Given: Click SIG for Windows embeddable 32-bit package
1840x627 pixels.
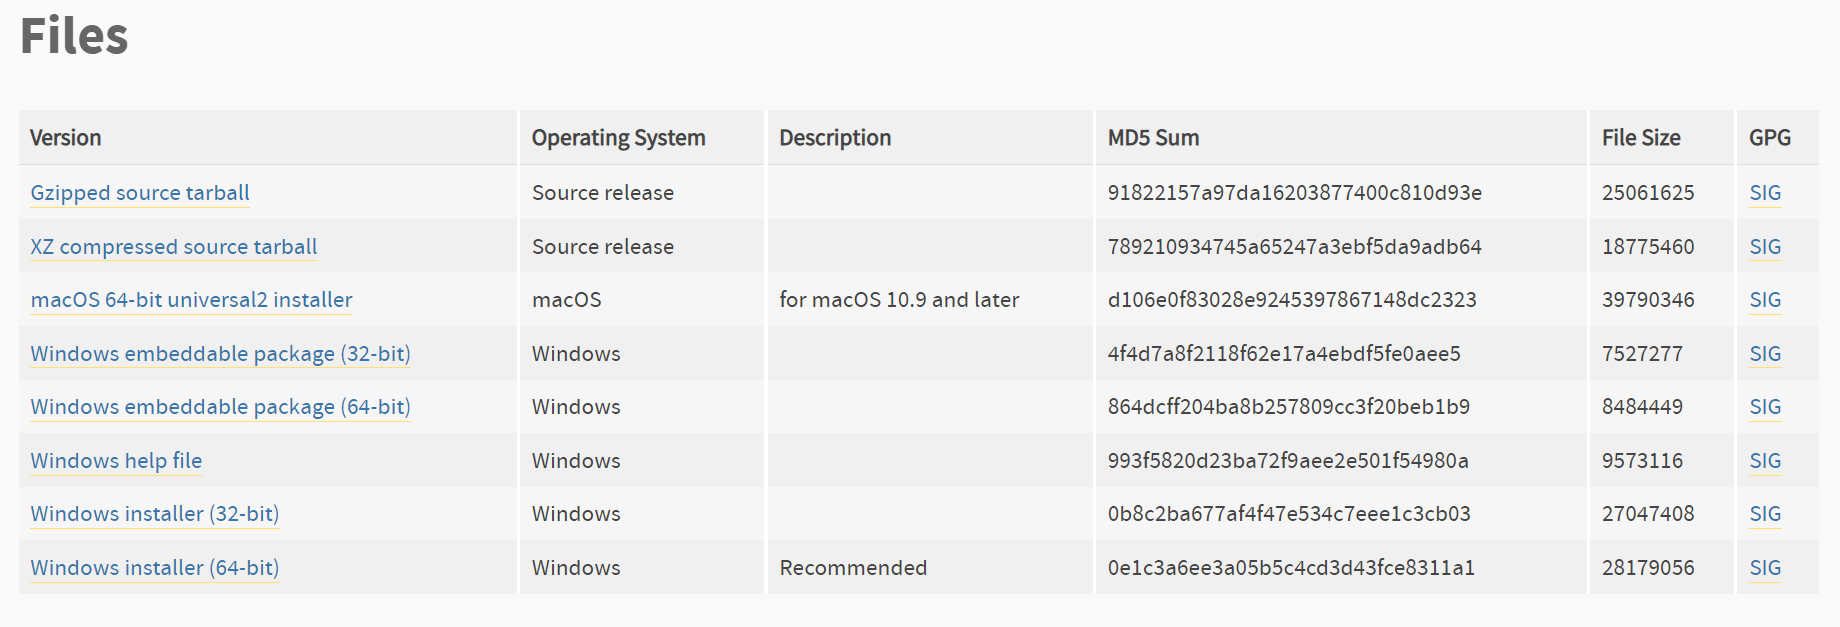Looking at the screenshot, I should 1765,354.
